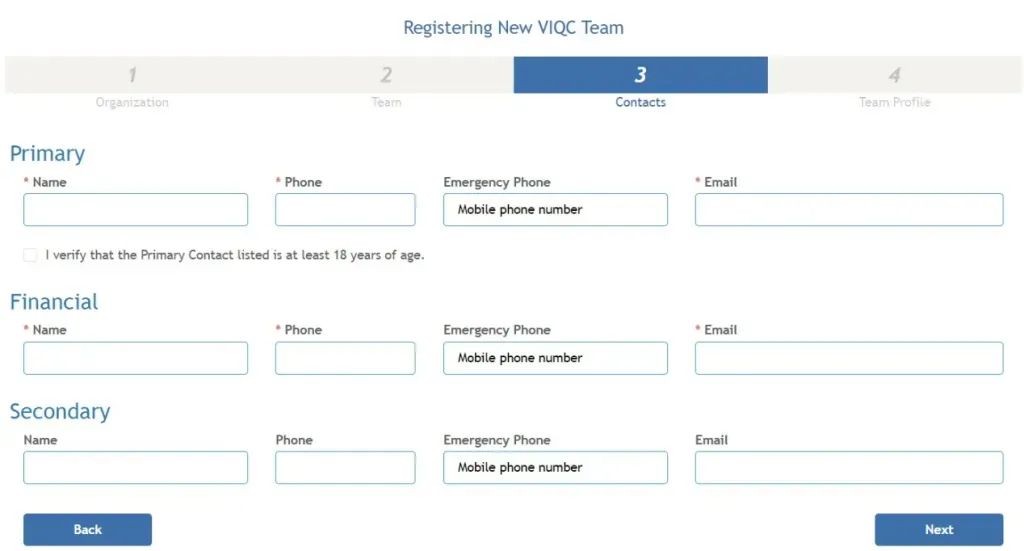Go to step 1 Organization
The image size is (1024, 551).
[132, 83]
